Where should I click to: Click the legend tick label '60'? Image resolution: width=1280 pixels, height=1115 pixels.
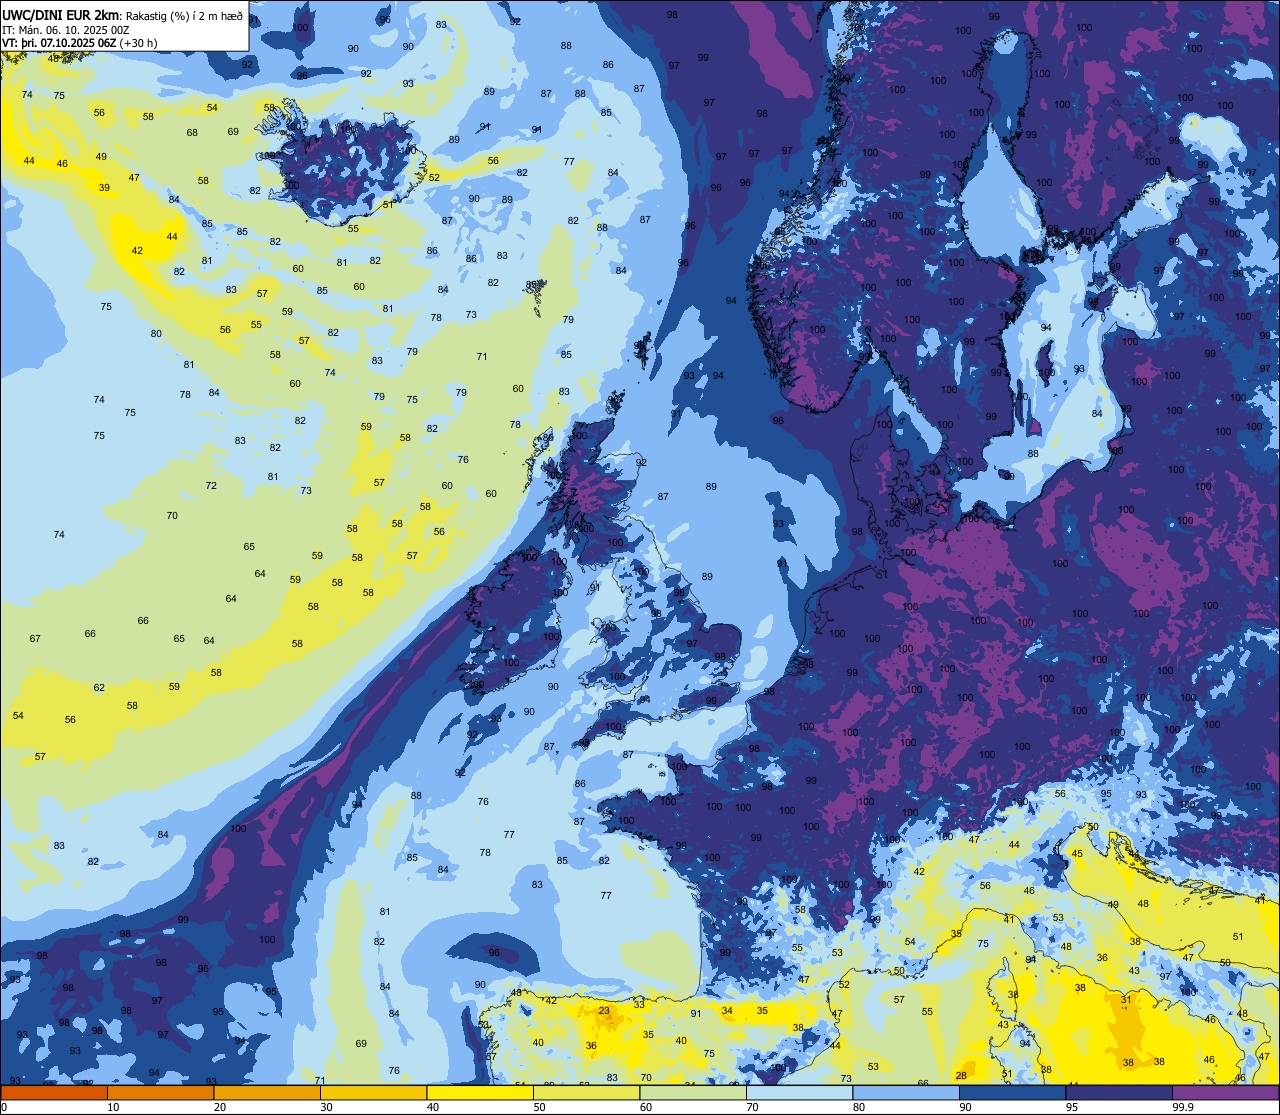coord(646,1107)
